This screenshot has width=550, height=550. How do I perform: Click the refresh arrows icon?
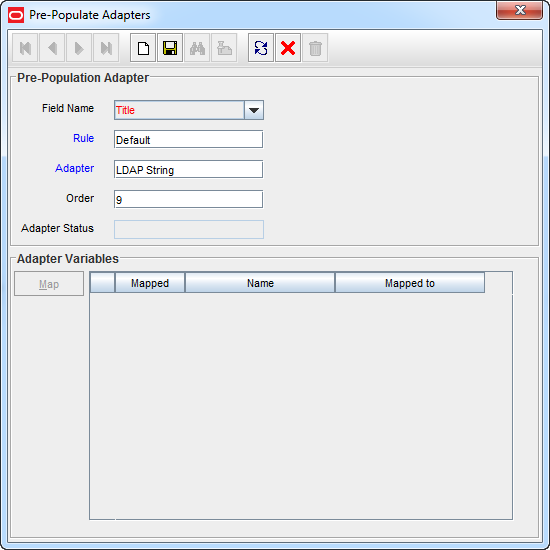pyautogui.click(x=261, y=48)
